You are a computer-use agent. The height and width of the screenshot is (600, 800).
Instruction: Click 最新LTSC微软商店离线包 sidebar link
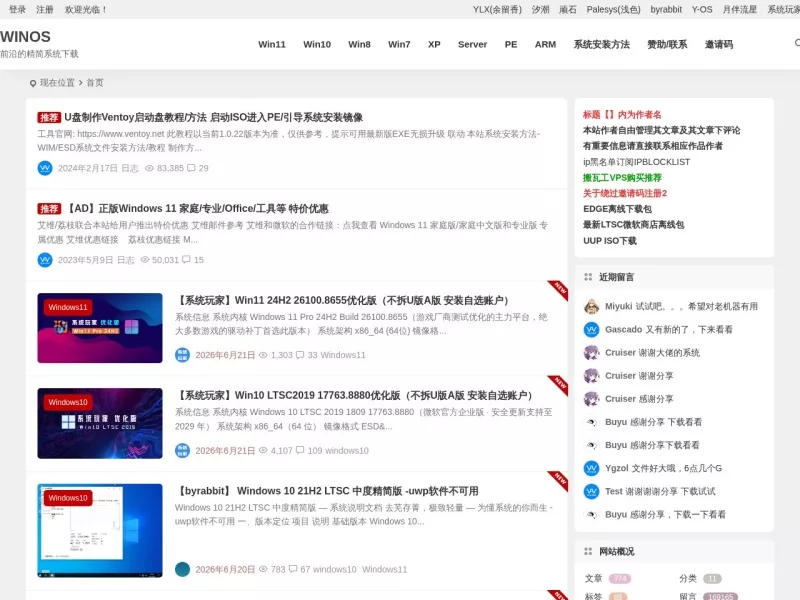[633, 224]
